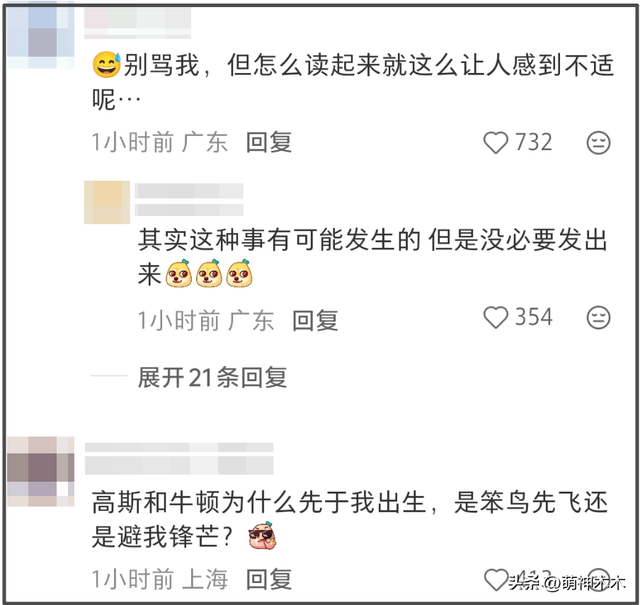Select comment text starting with 别骂我
This screenshot has height=605, width=640.
click(x=353, y=83)
